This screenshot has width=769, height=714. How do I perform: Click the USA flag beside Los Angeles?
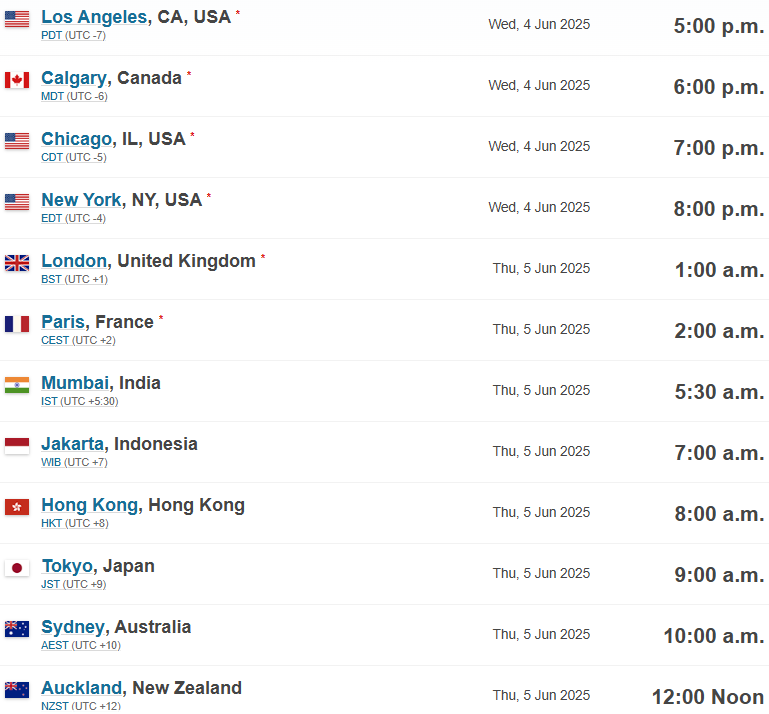click(17, 19)
